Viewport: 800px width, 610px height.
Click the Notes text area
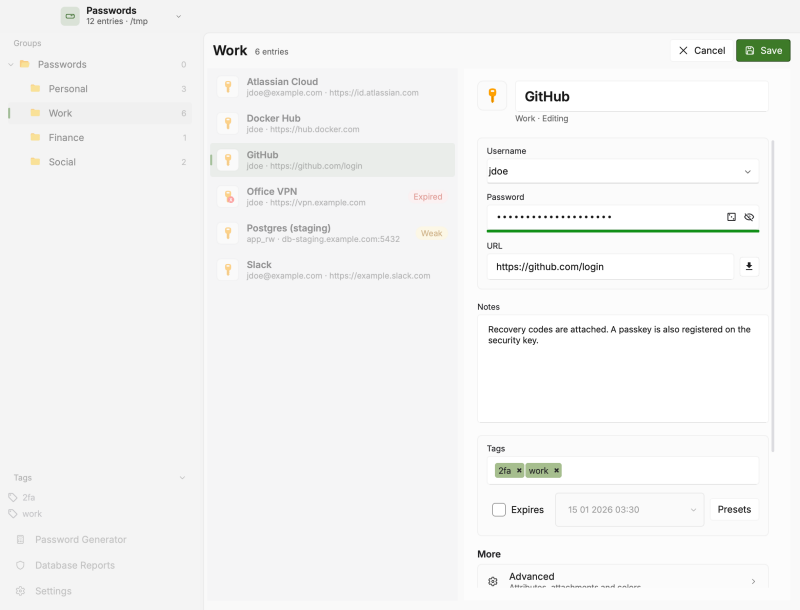(622, 368)
